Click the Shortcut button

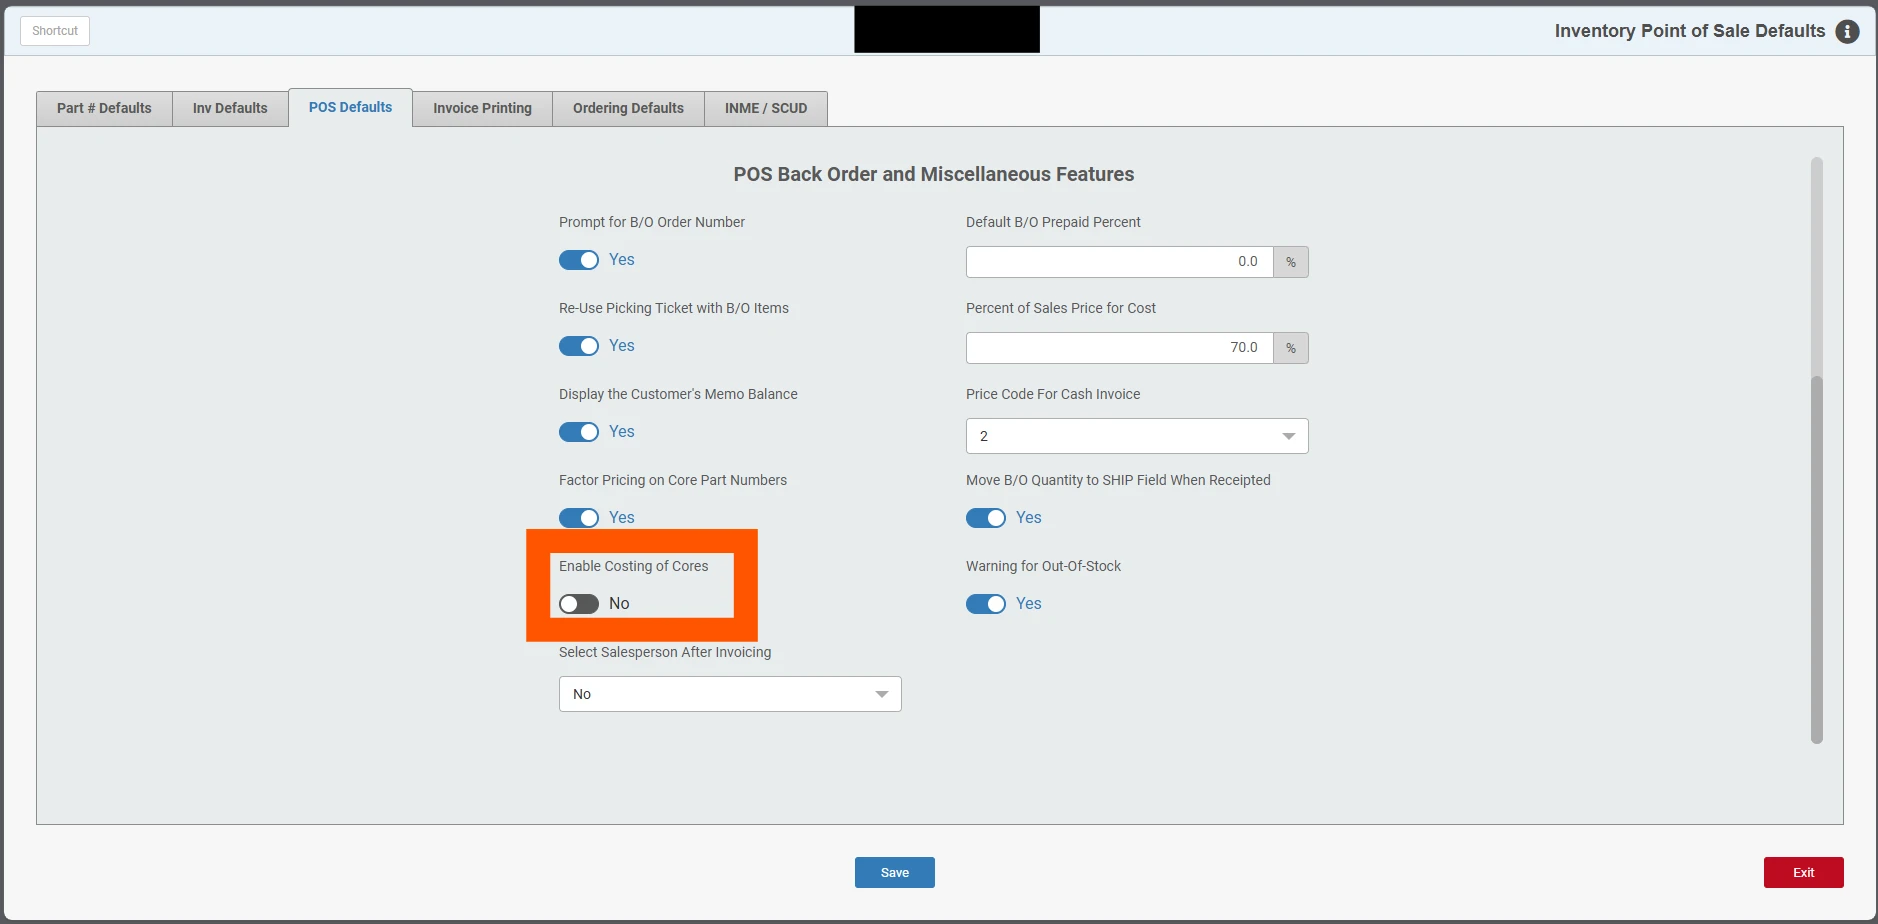(55, 31)
